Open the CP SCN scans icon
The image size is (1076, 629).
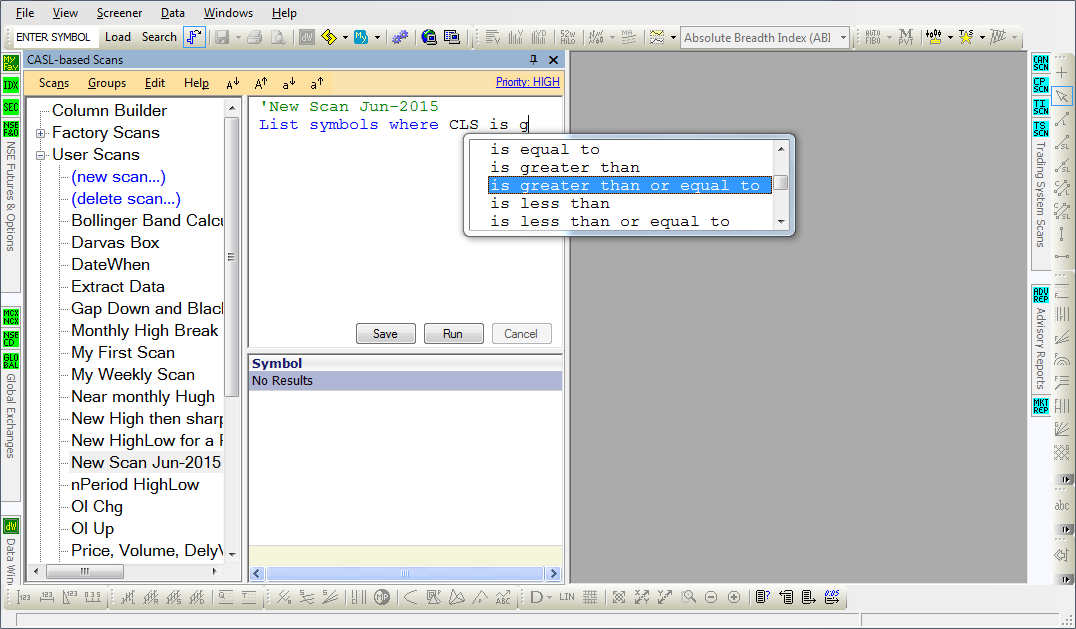(1040, 85)
